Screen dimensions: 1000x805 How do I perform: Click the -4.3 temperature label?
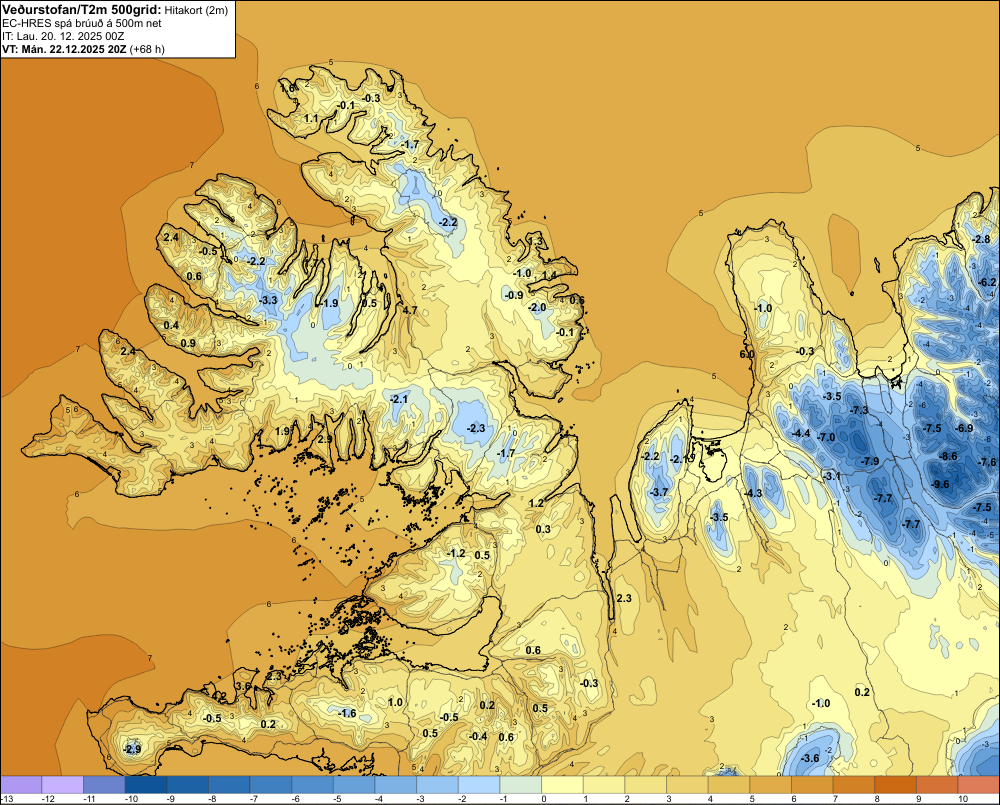753,493
